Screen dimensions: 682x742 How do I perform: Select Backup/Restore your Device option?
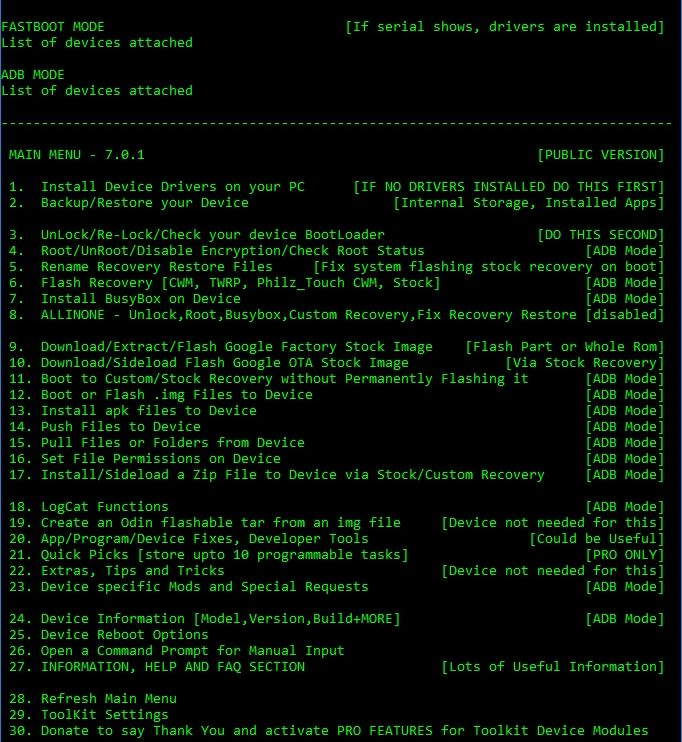click(144, 203)
